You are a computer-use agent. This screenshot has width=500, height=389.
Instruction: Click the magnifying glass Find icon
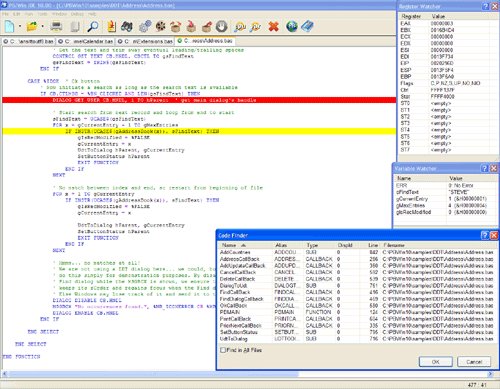click(x=93, y=26)
